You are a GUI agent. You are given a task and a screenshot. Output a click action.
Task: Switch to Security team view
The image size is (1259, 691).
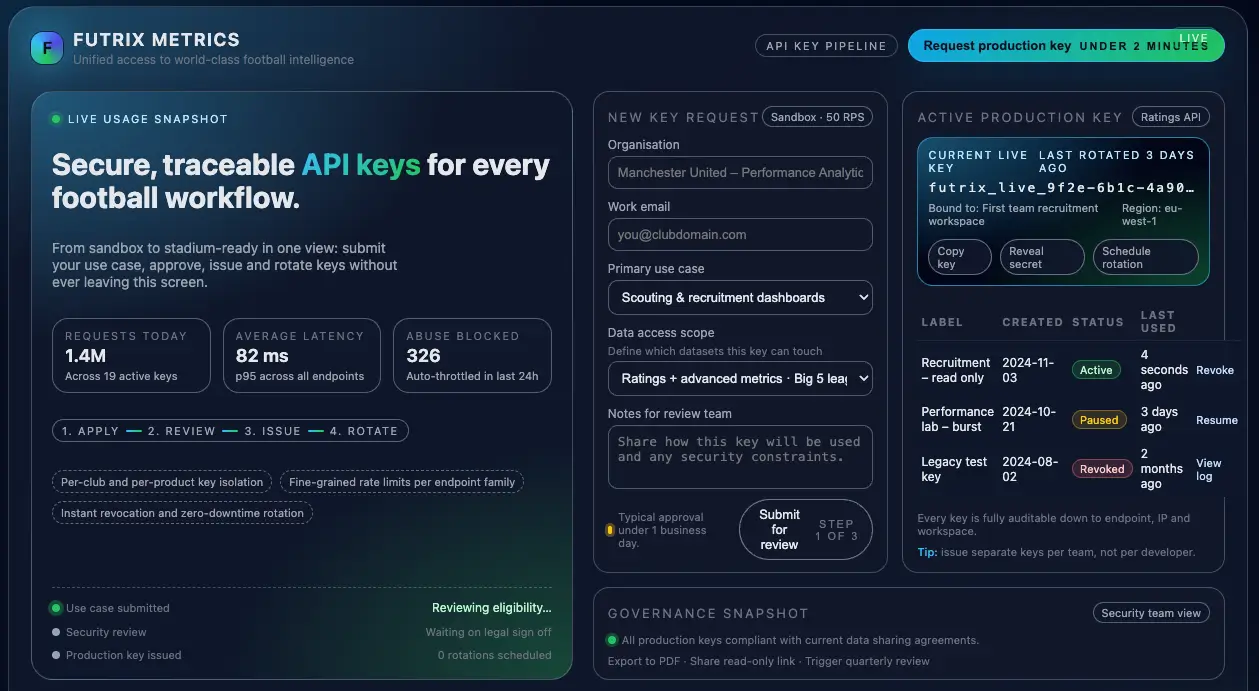(1151, 612)
